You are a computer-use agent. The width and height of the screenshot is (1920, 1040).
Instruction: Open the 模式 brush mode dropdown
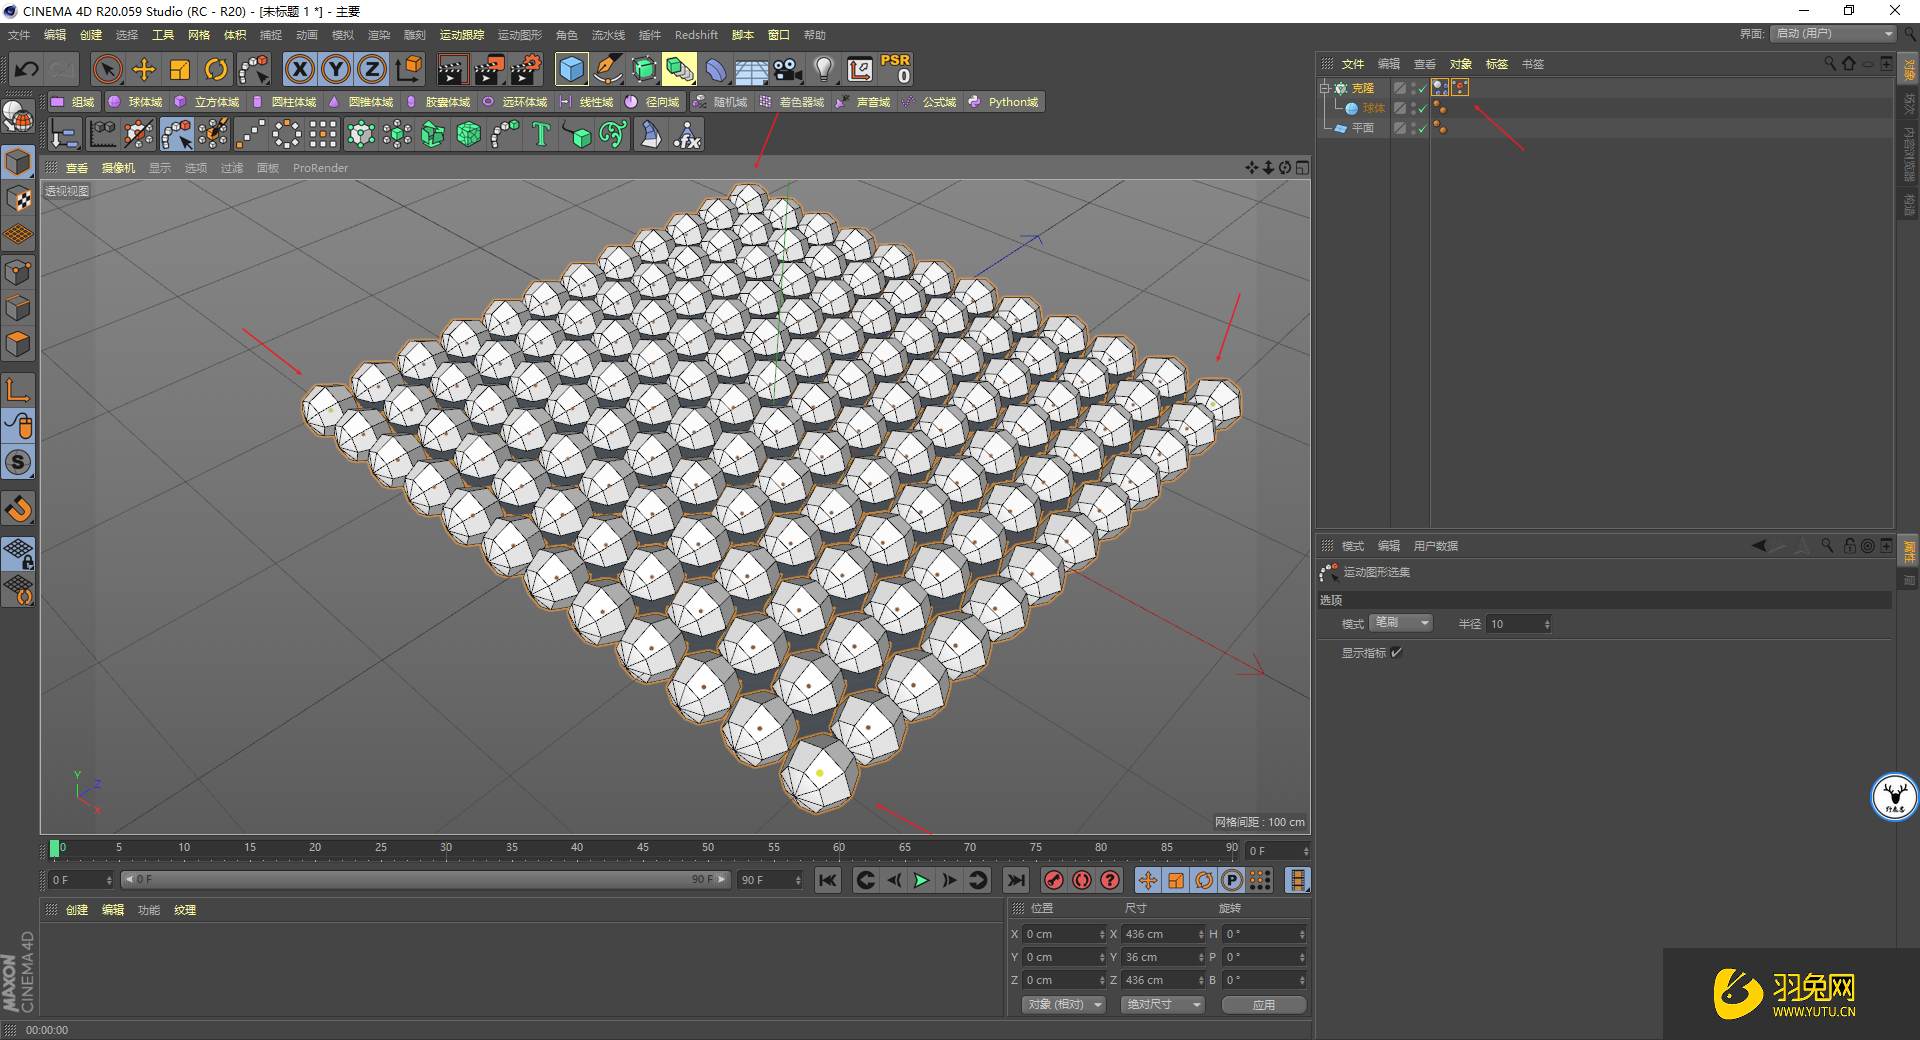click(1401, 623)
